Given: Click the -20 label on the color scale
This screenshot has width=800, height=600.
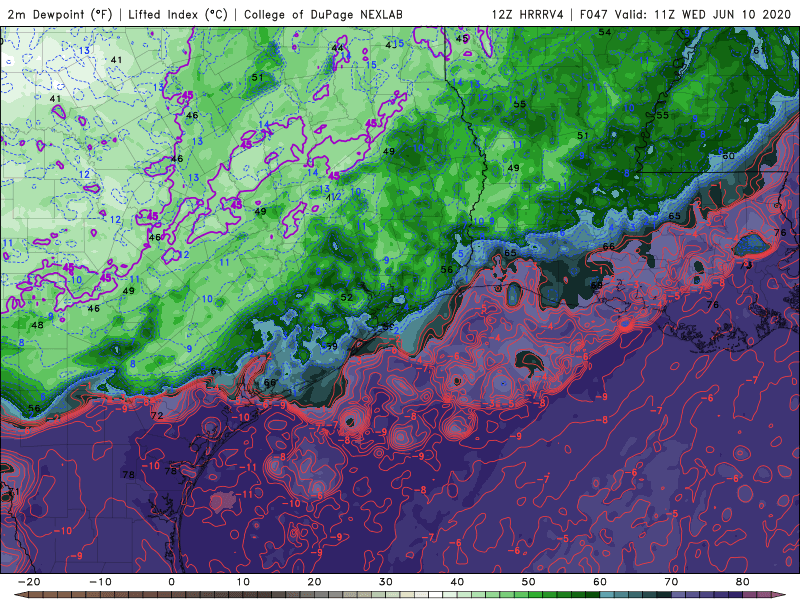Looking at the screenshot, I should pos(29,582).
